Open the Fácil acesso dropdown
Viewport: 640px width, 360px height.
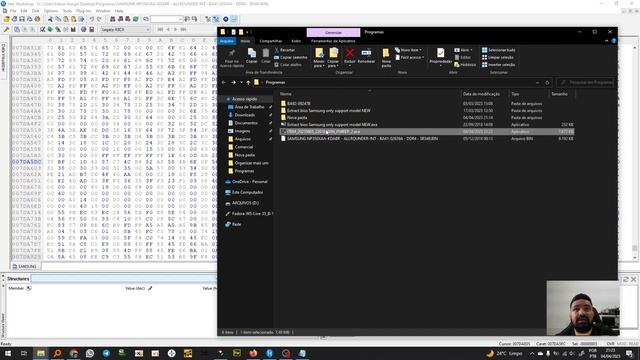point(410,58)
